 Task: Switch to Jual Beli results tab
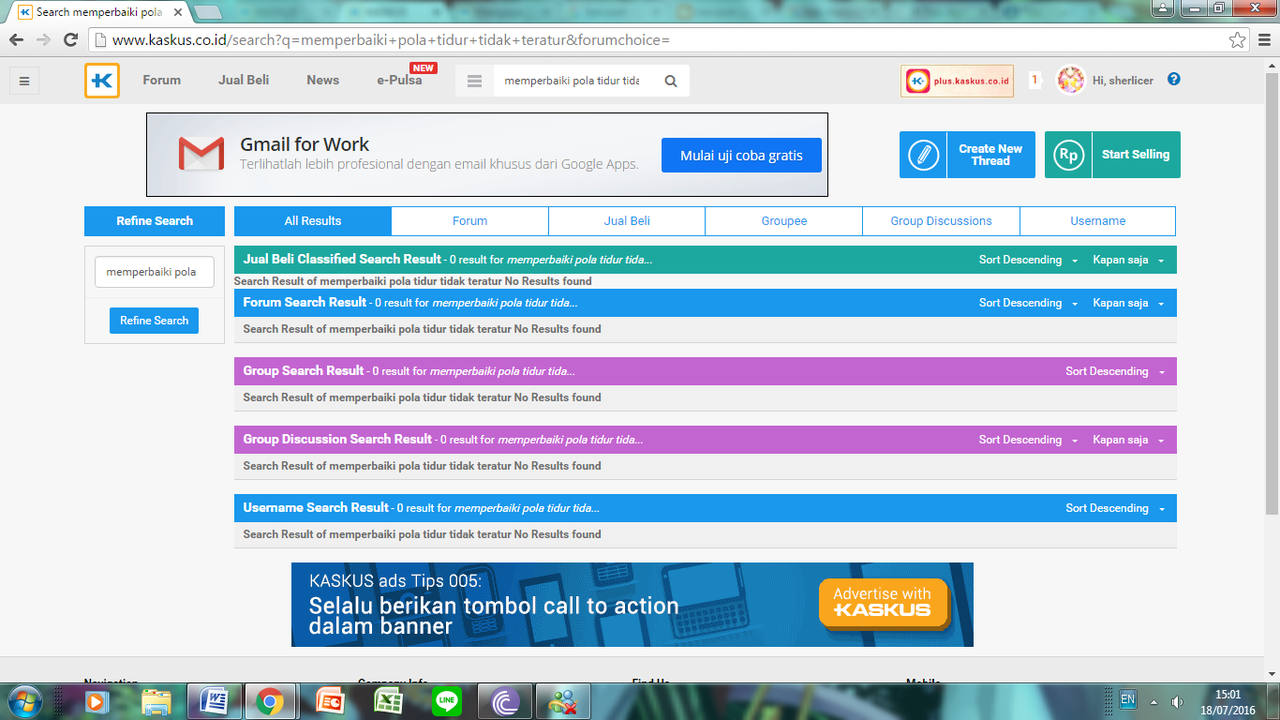point(627,221)
